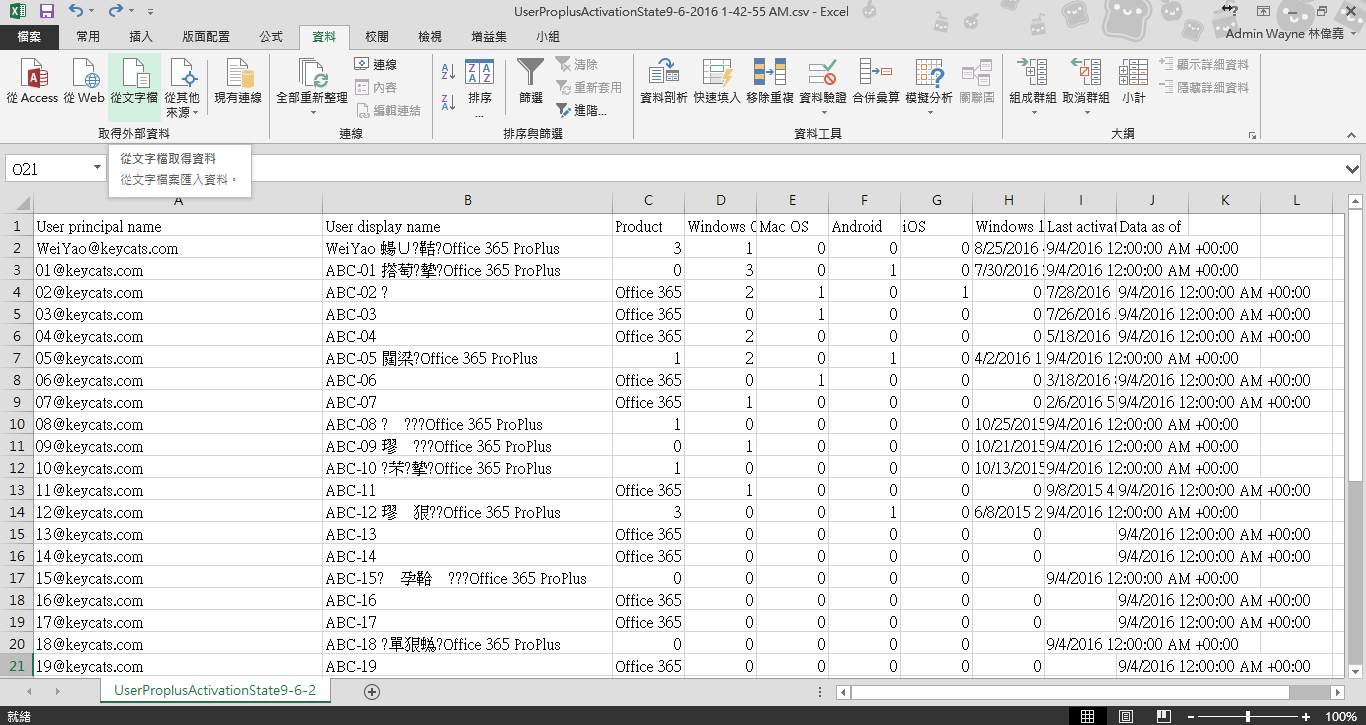Run 快速填入 flash fill

click(717, 82)
